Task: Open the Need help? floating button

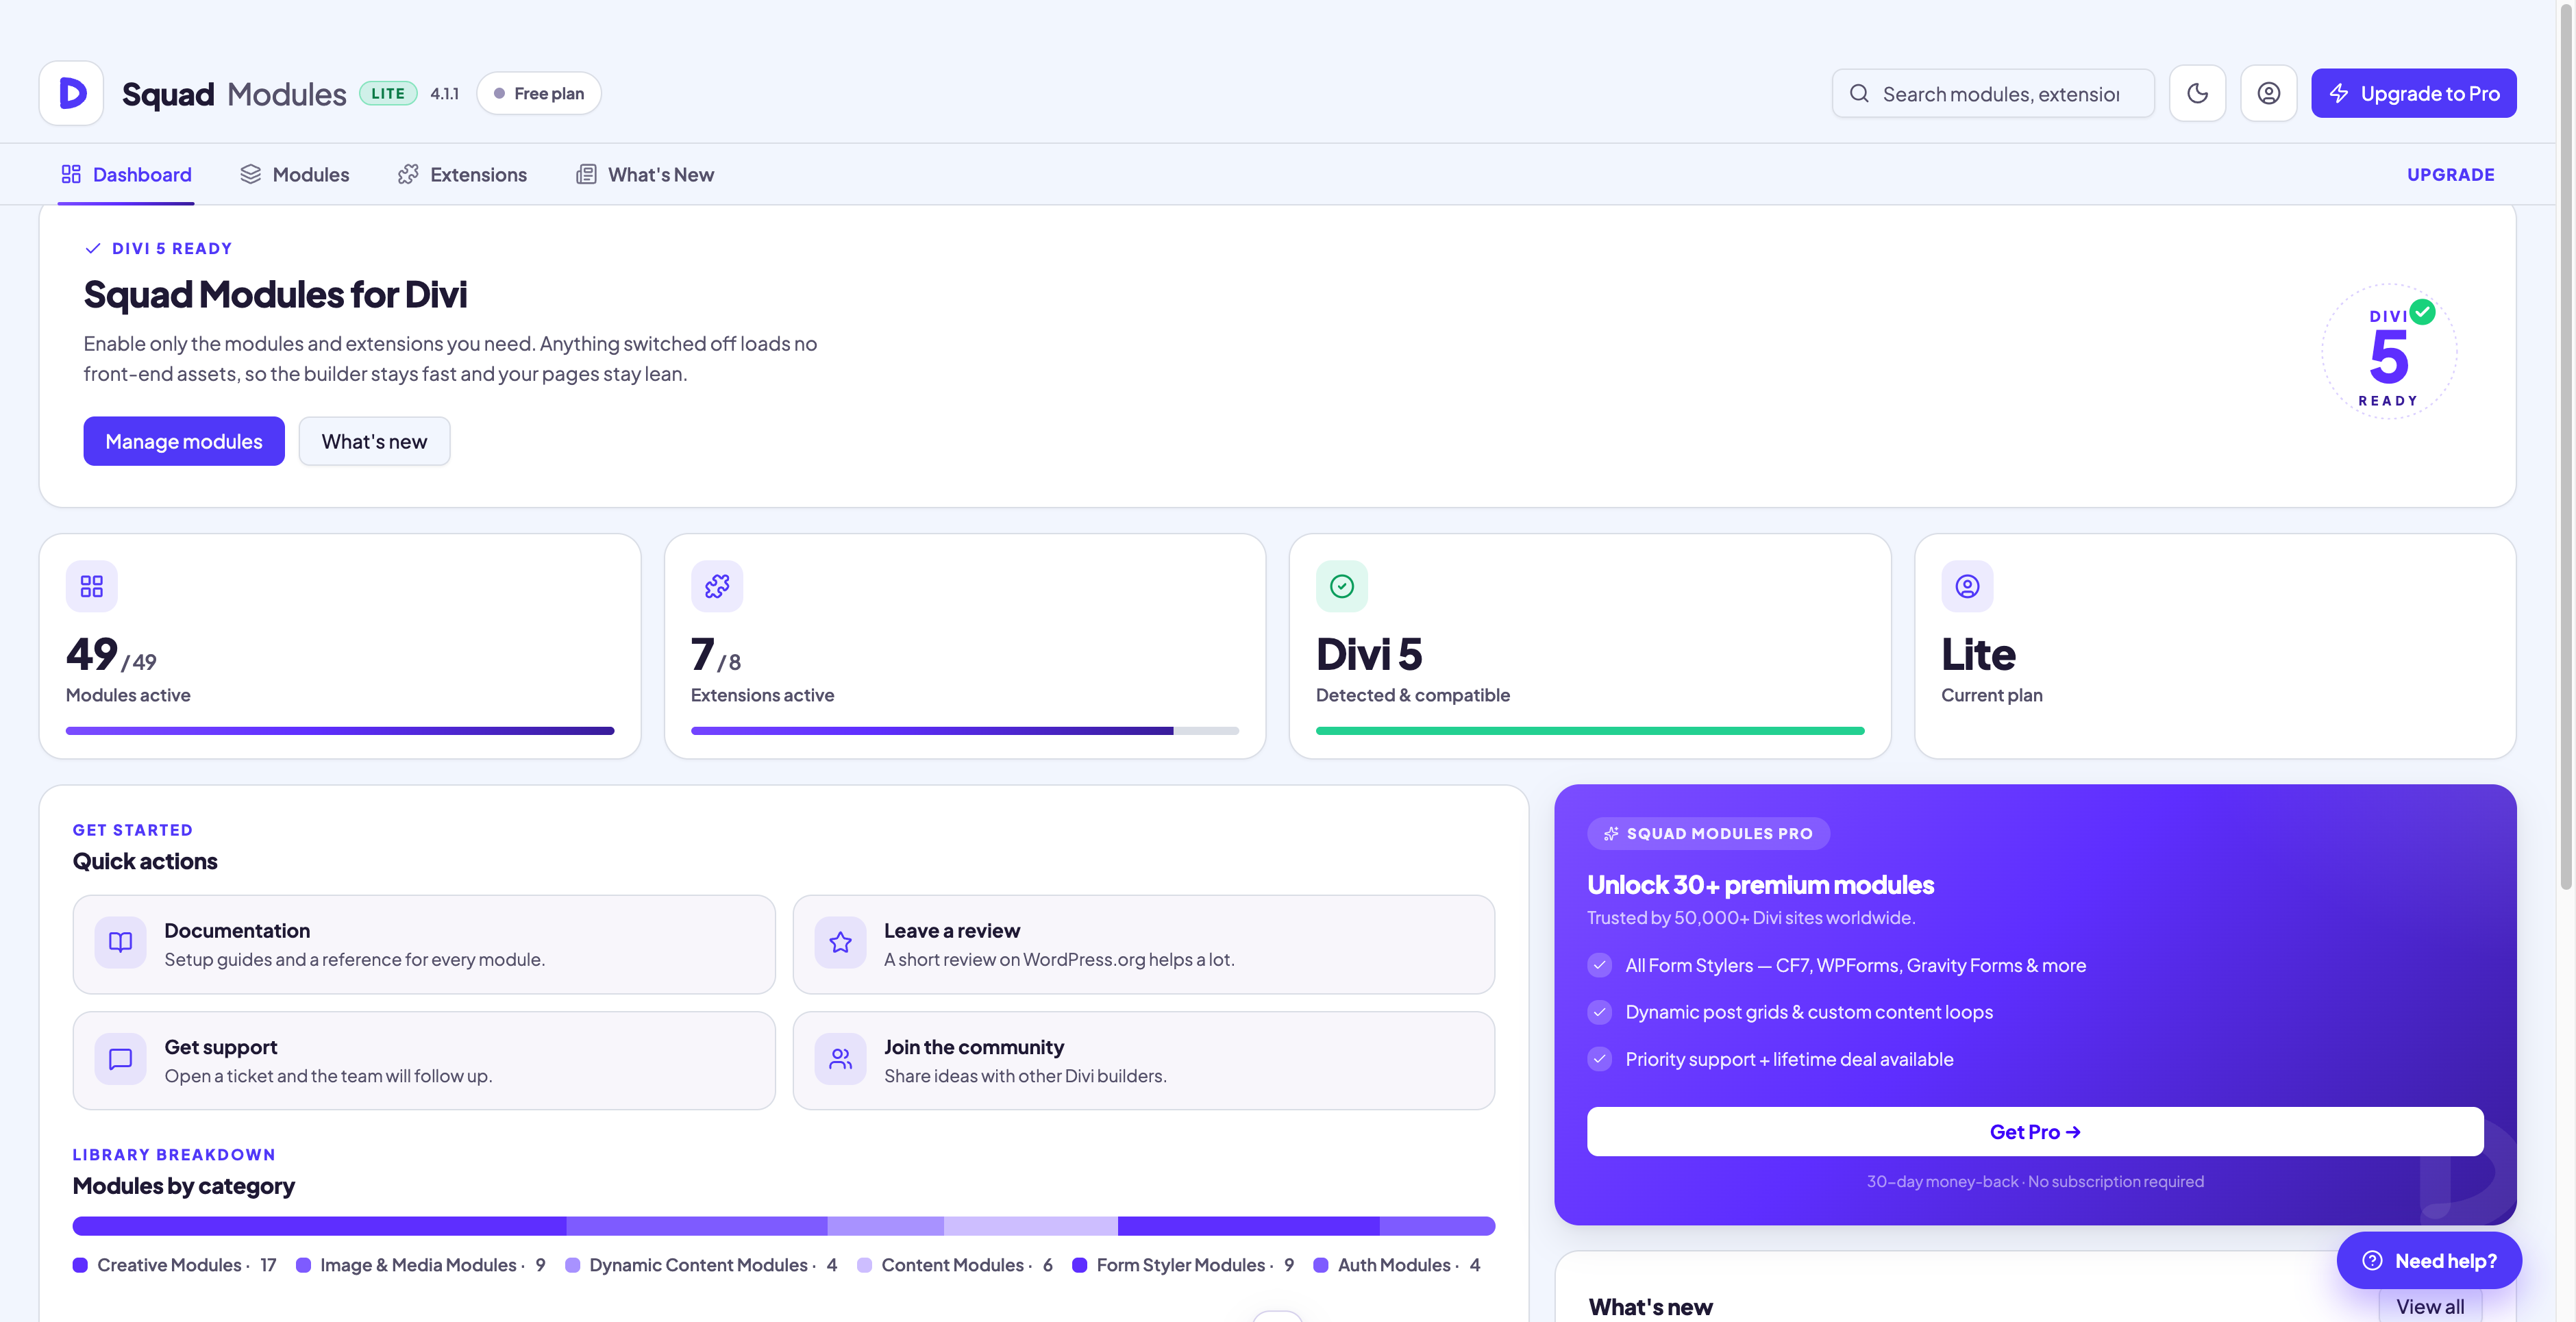Action: point(2429,1261)
